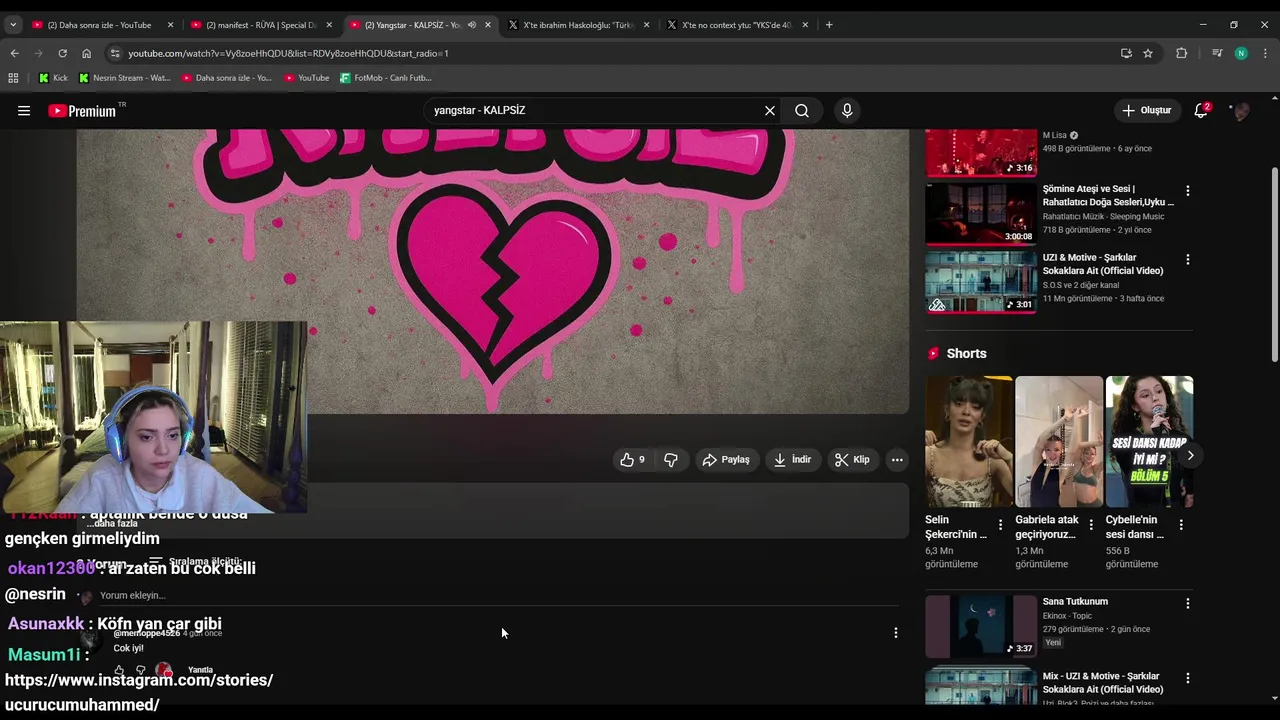The image size is (1280, 720).
Task: Open options for Şömine Ateşi ve Sesi video
Action: [x=1187, y=190]
